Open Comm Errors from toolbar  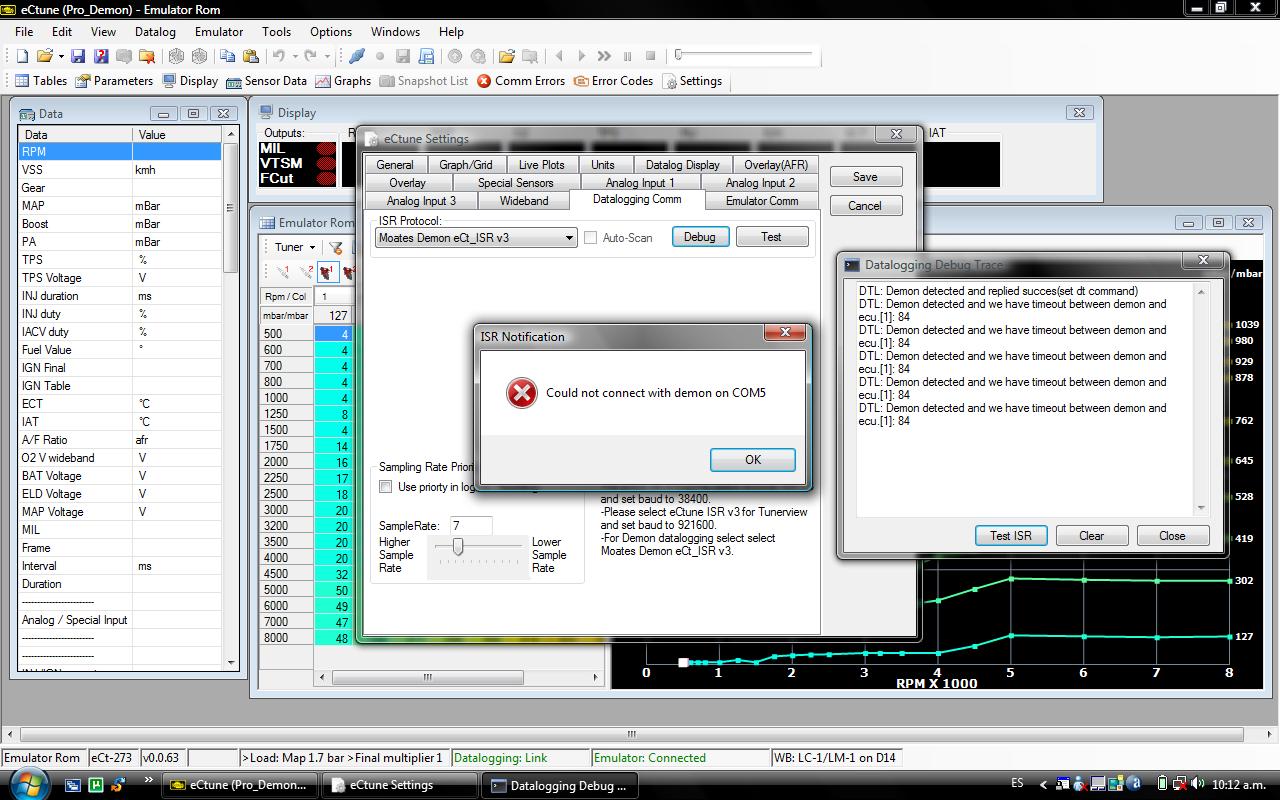pos(521,81)
